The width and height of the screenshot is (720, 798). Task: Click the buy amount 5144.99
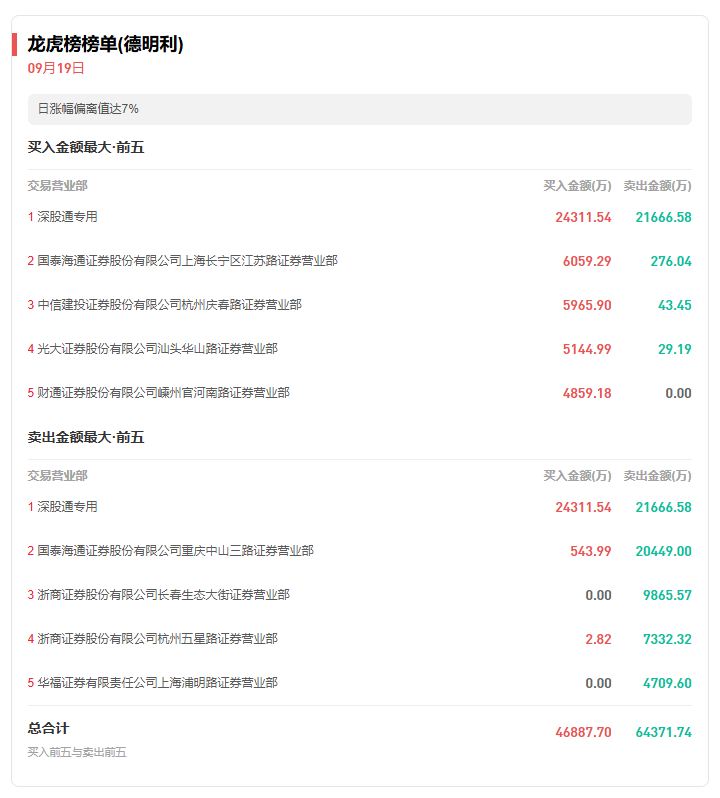pos(587,349)
